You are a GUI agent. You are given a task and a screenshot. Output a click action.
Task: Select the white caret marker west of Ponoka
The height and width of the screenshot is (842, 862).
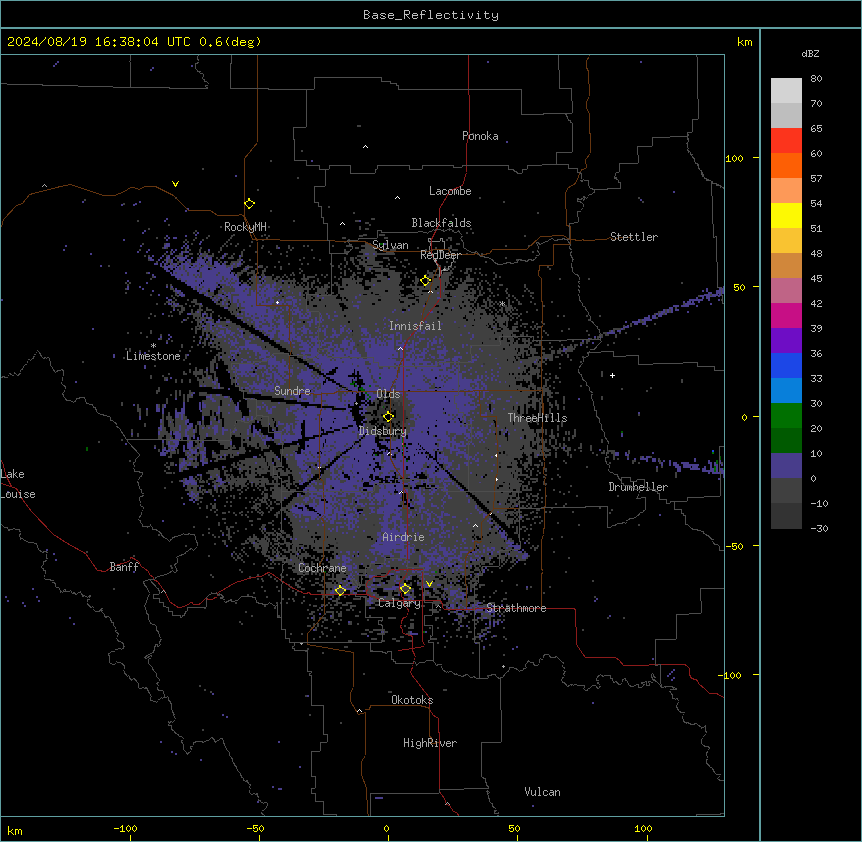click(x=366, y=147)
